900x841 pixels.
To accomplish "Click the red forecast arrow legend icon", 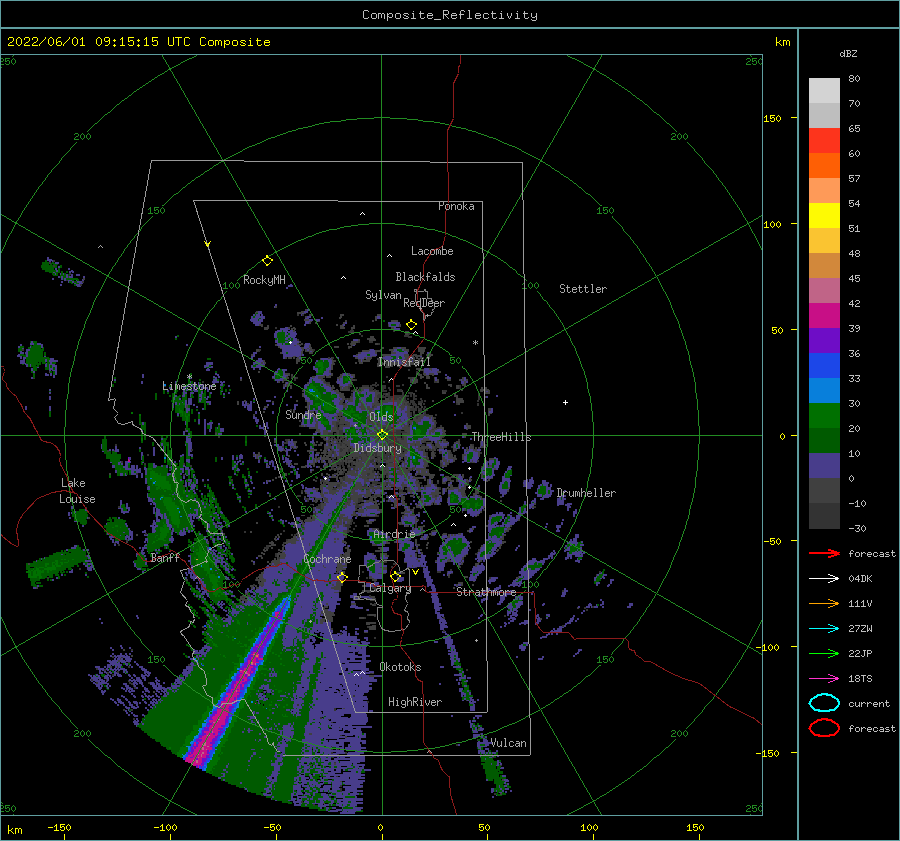I will (824, 553).
